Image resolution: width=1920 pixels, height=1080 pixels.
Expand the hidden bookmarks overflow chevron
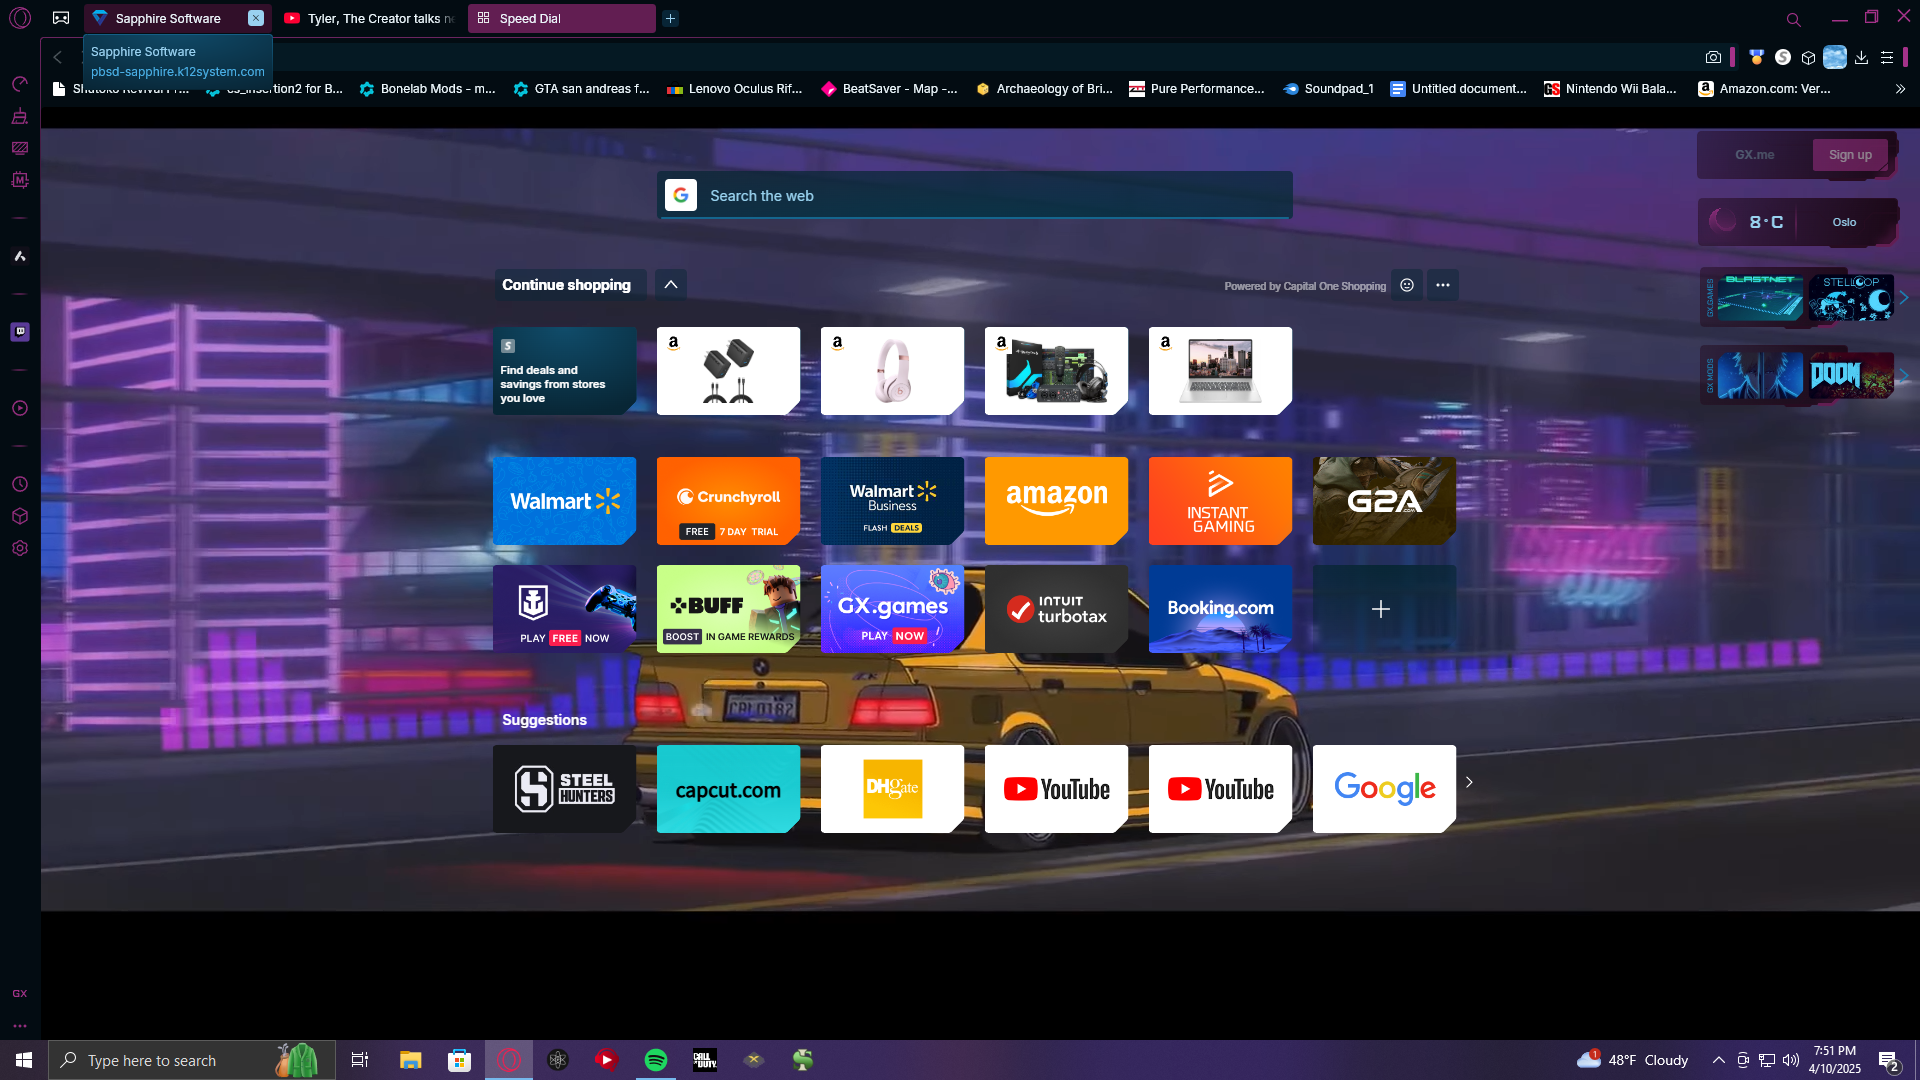pyautogui.click(x=1900, y=89)
